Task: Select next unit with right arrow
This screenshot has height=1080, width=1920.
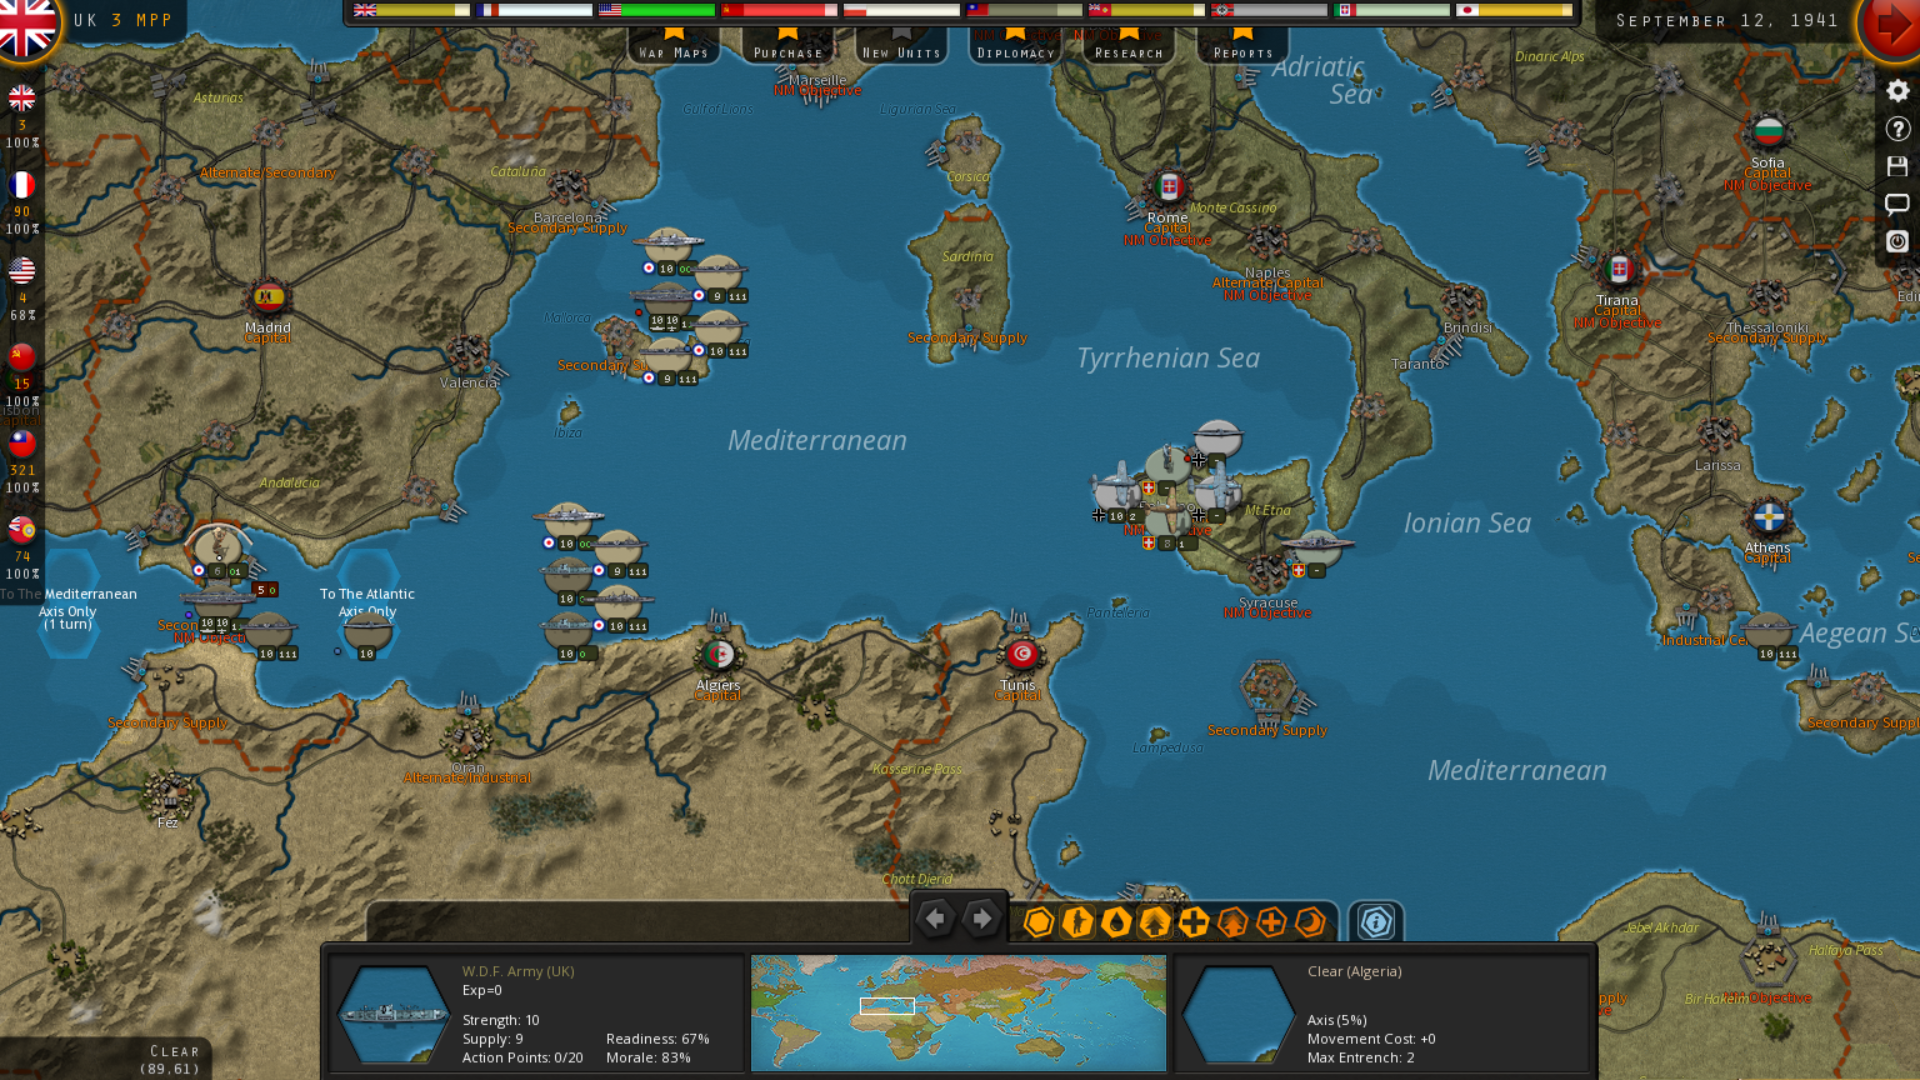Action: tap(982, 918)
